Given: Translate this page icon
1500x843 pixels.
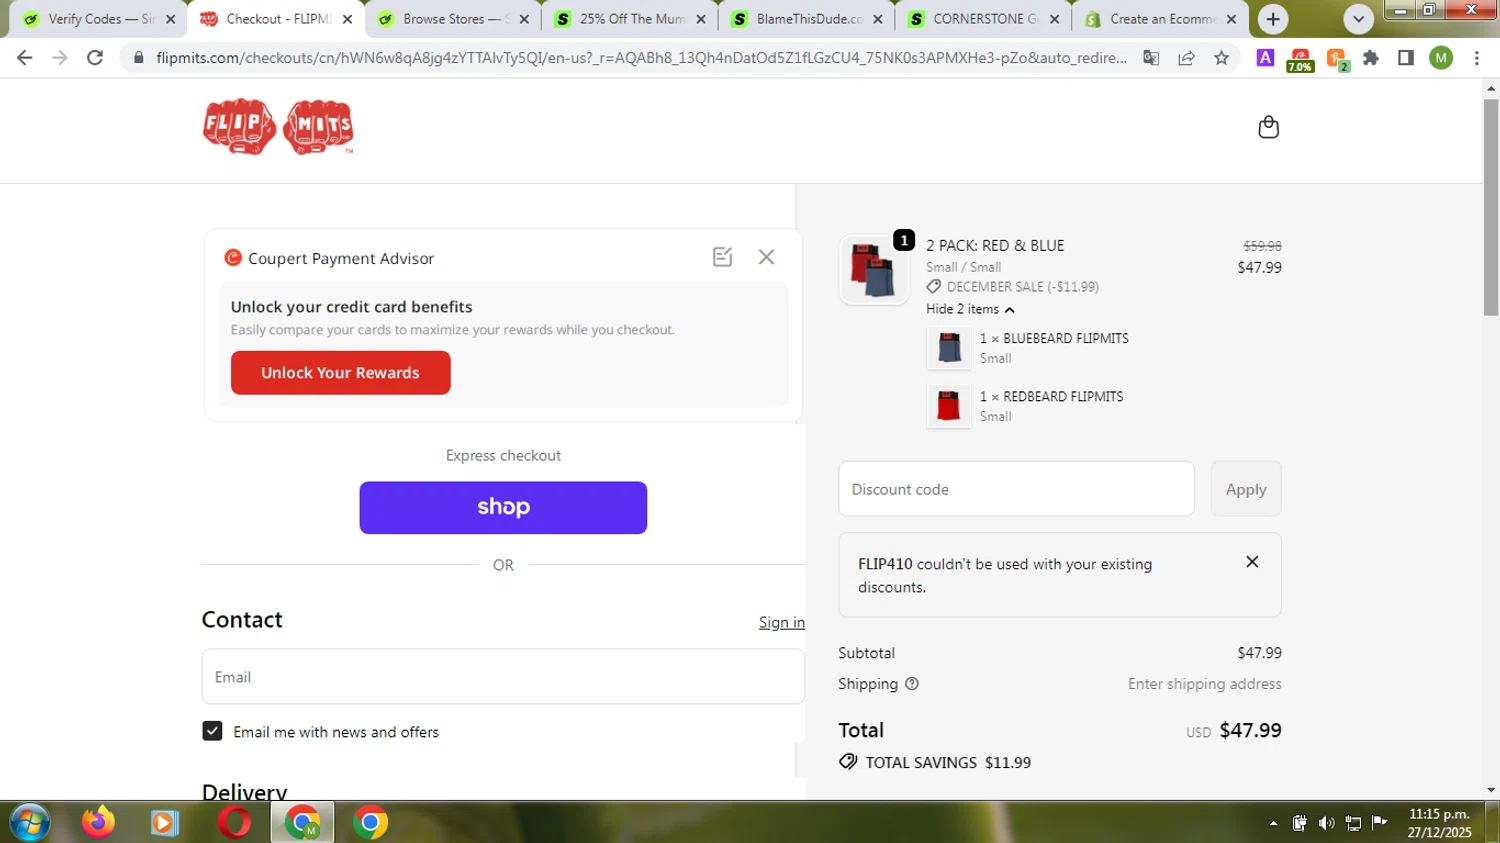Looking at the screenshot, I should [1151, 58].
